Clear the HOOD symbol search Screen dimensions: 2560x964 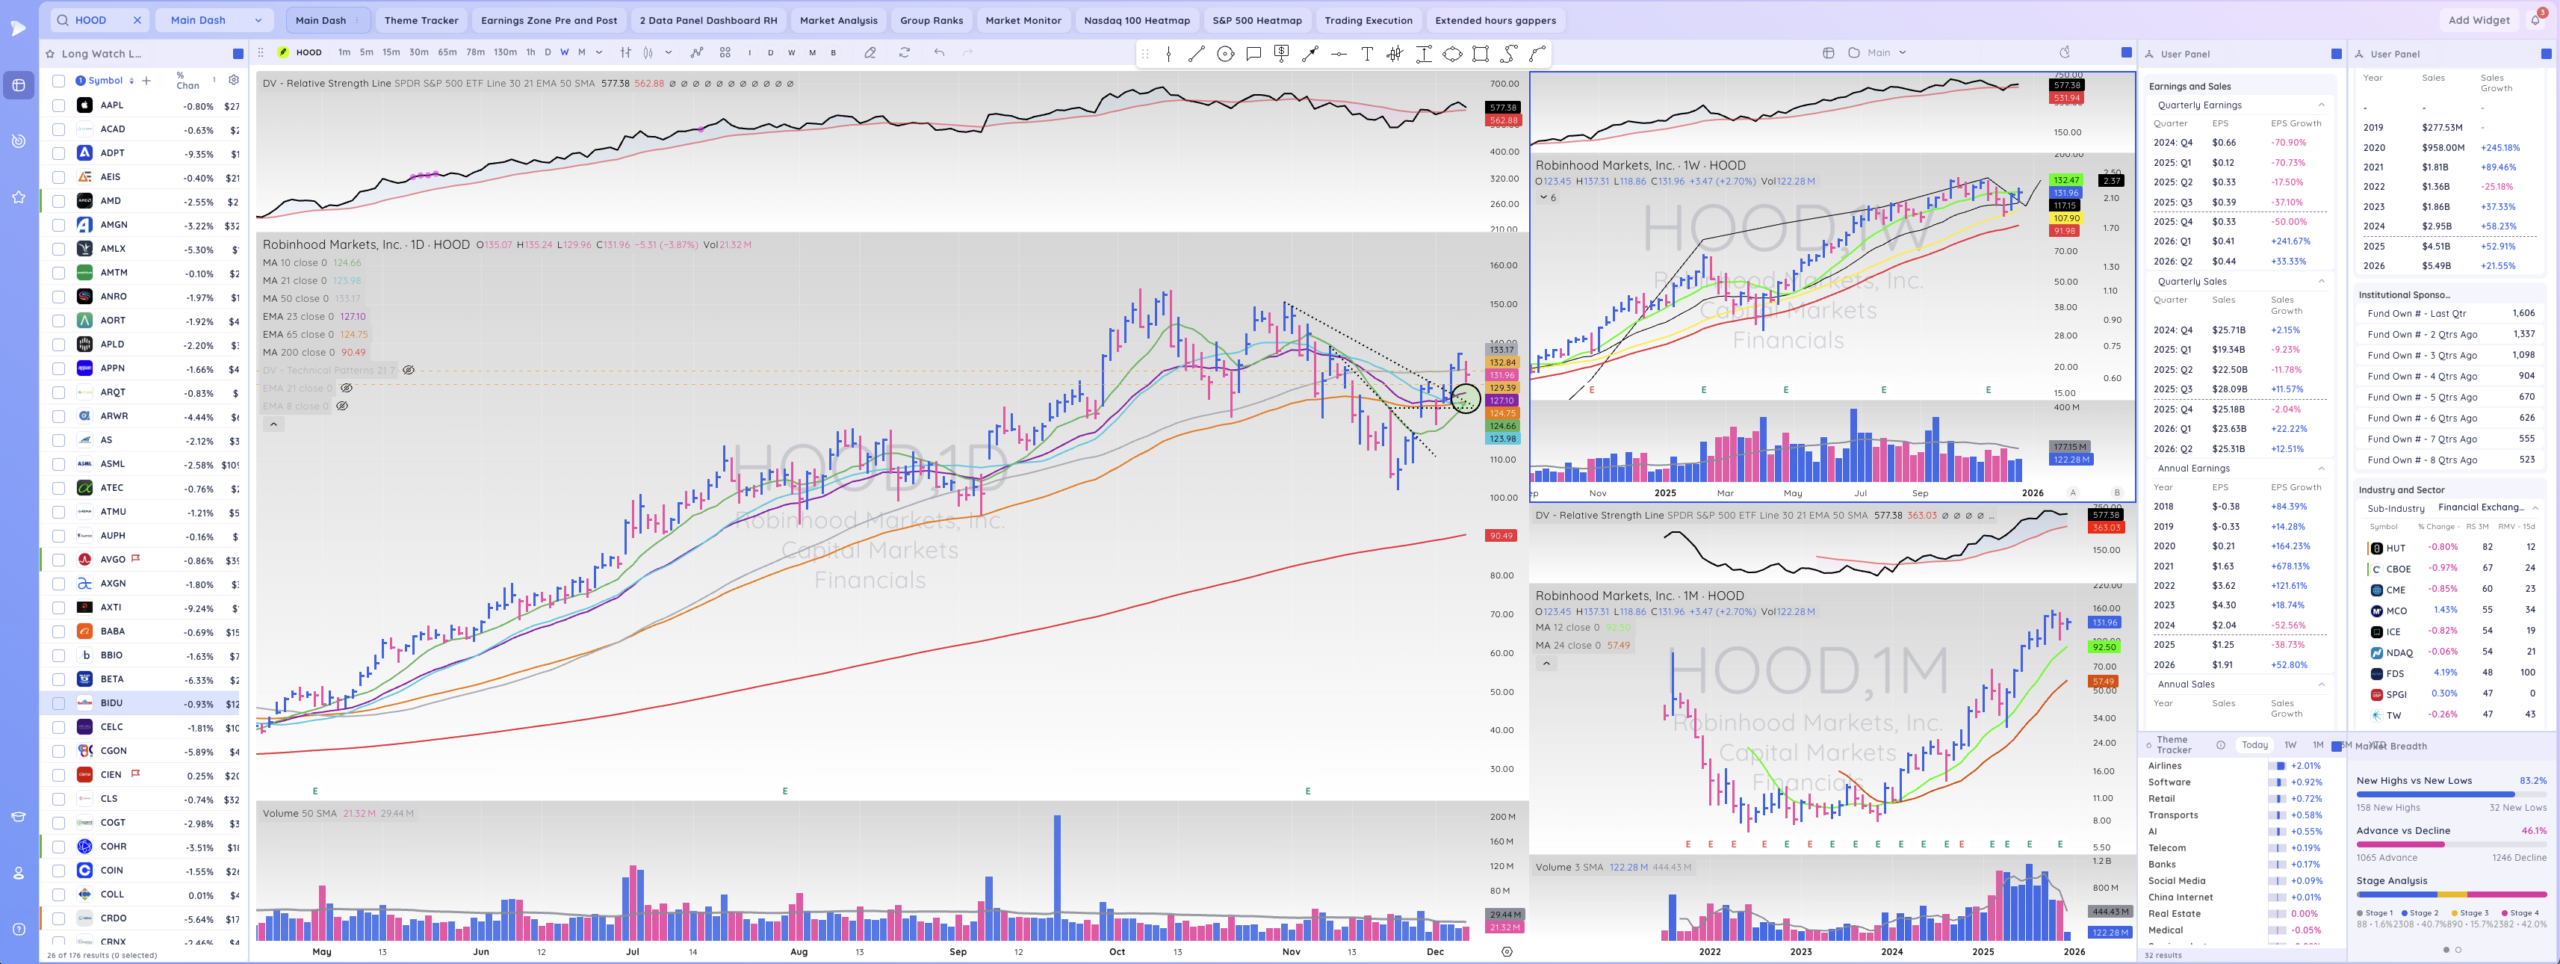pos(137,20)
